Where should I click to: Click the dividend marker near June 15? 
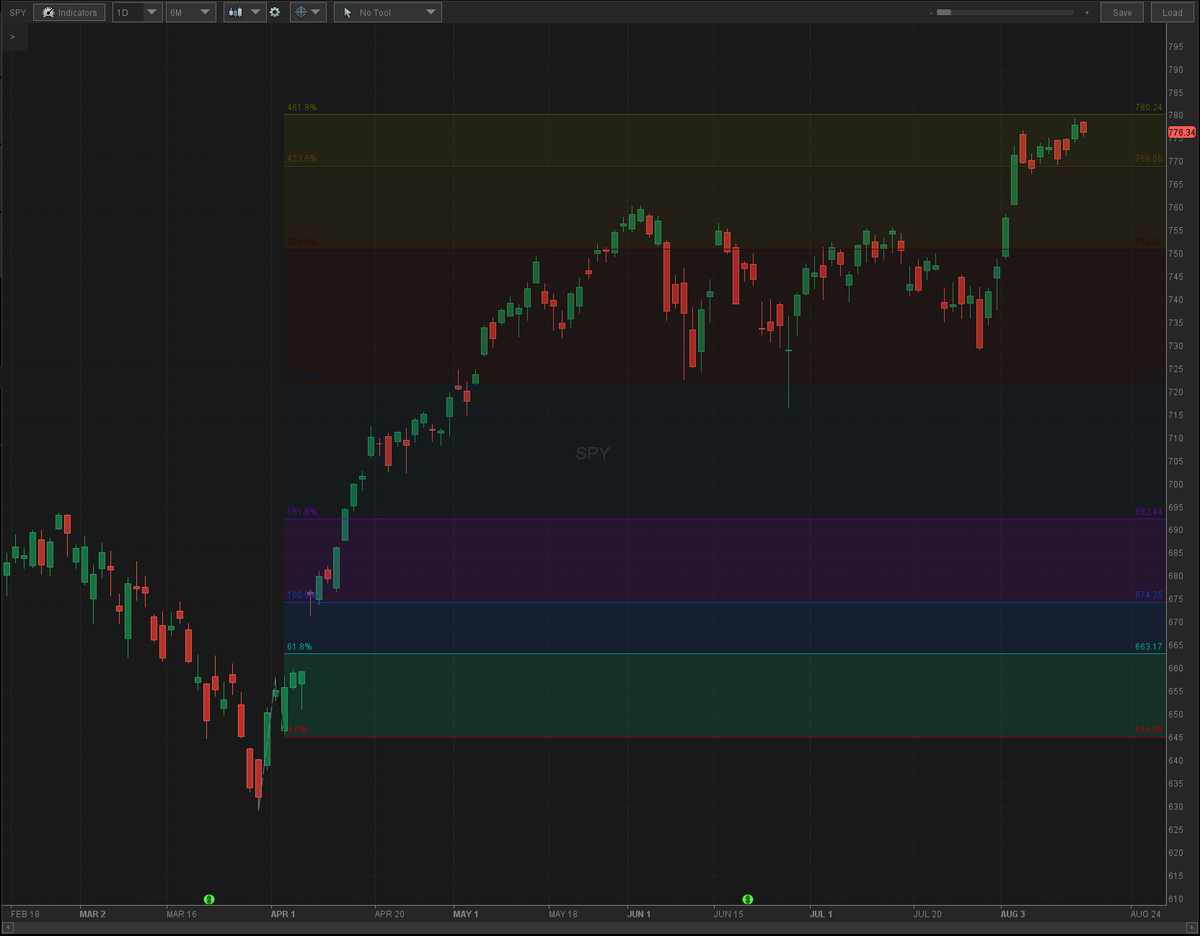(747, 899)
